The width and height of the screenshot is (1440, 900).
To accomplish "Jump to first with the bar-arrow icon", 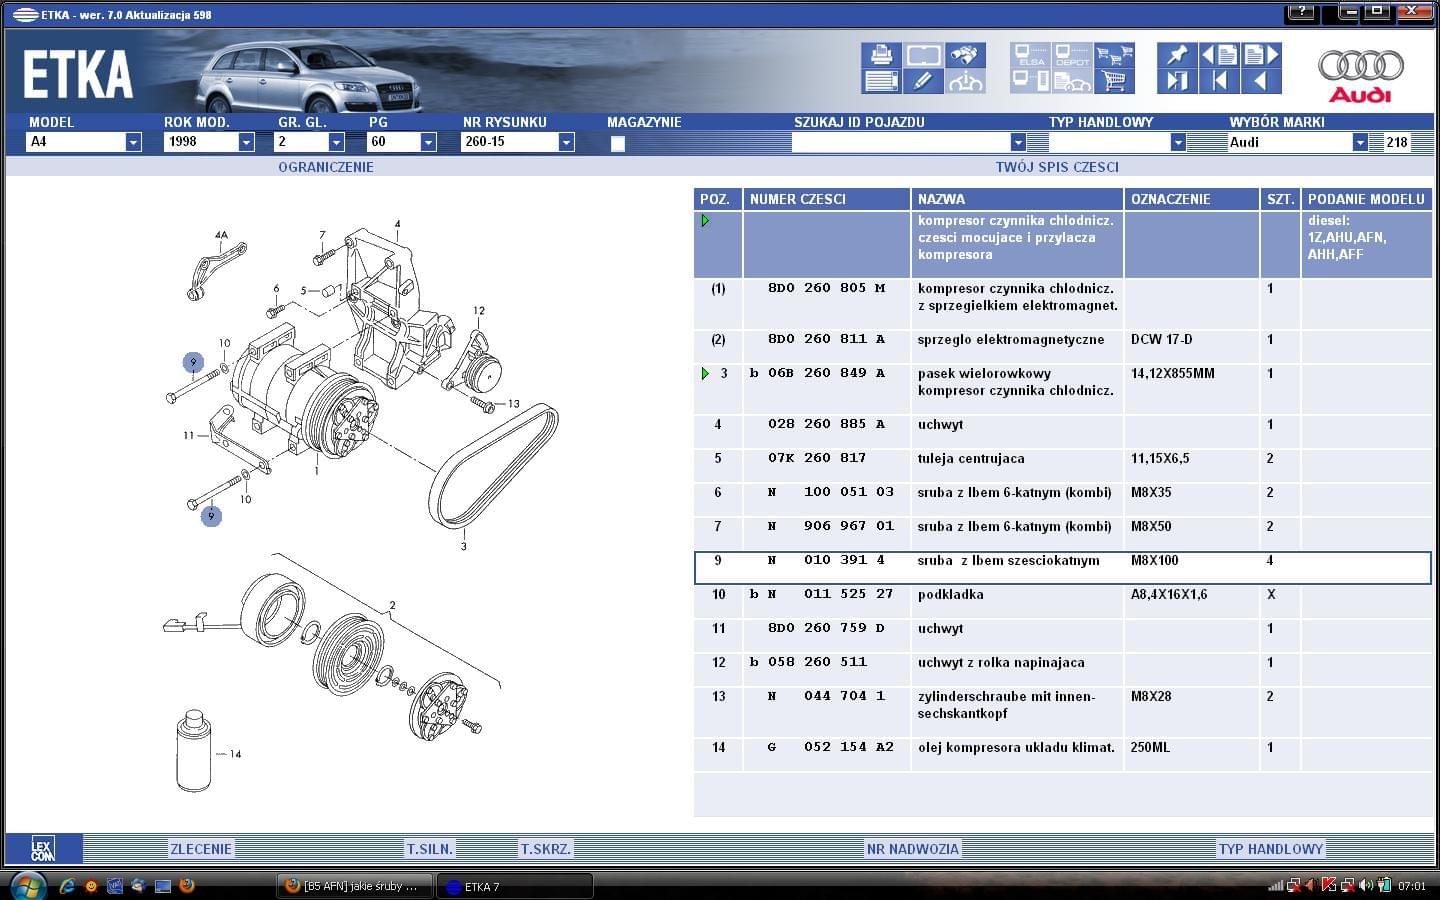I will click(1219, 81).
